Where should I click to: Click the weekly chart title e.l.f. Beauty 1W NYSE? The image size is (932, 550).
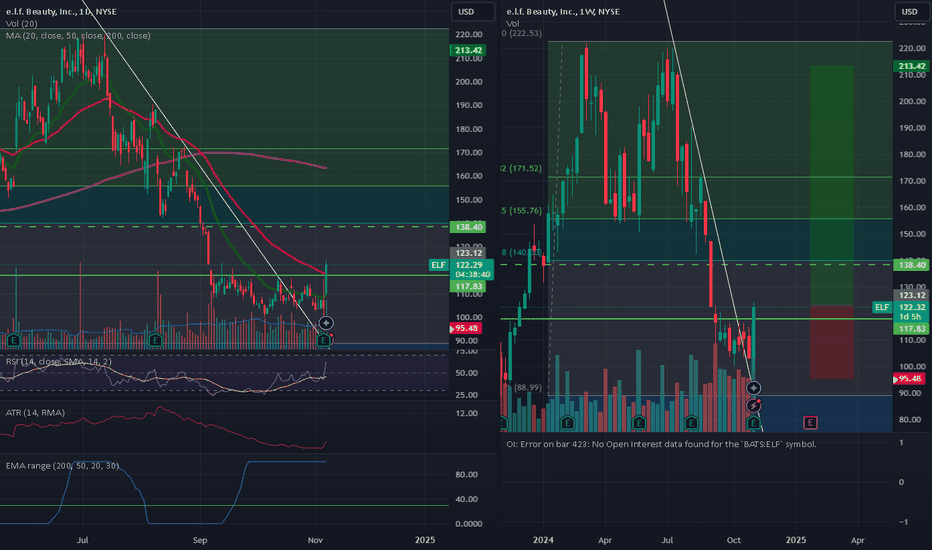pos(563,11)
